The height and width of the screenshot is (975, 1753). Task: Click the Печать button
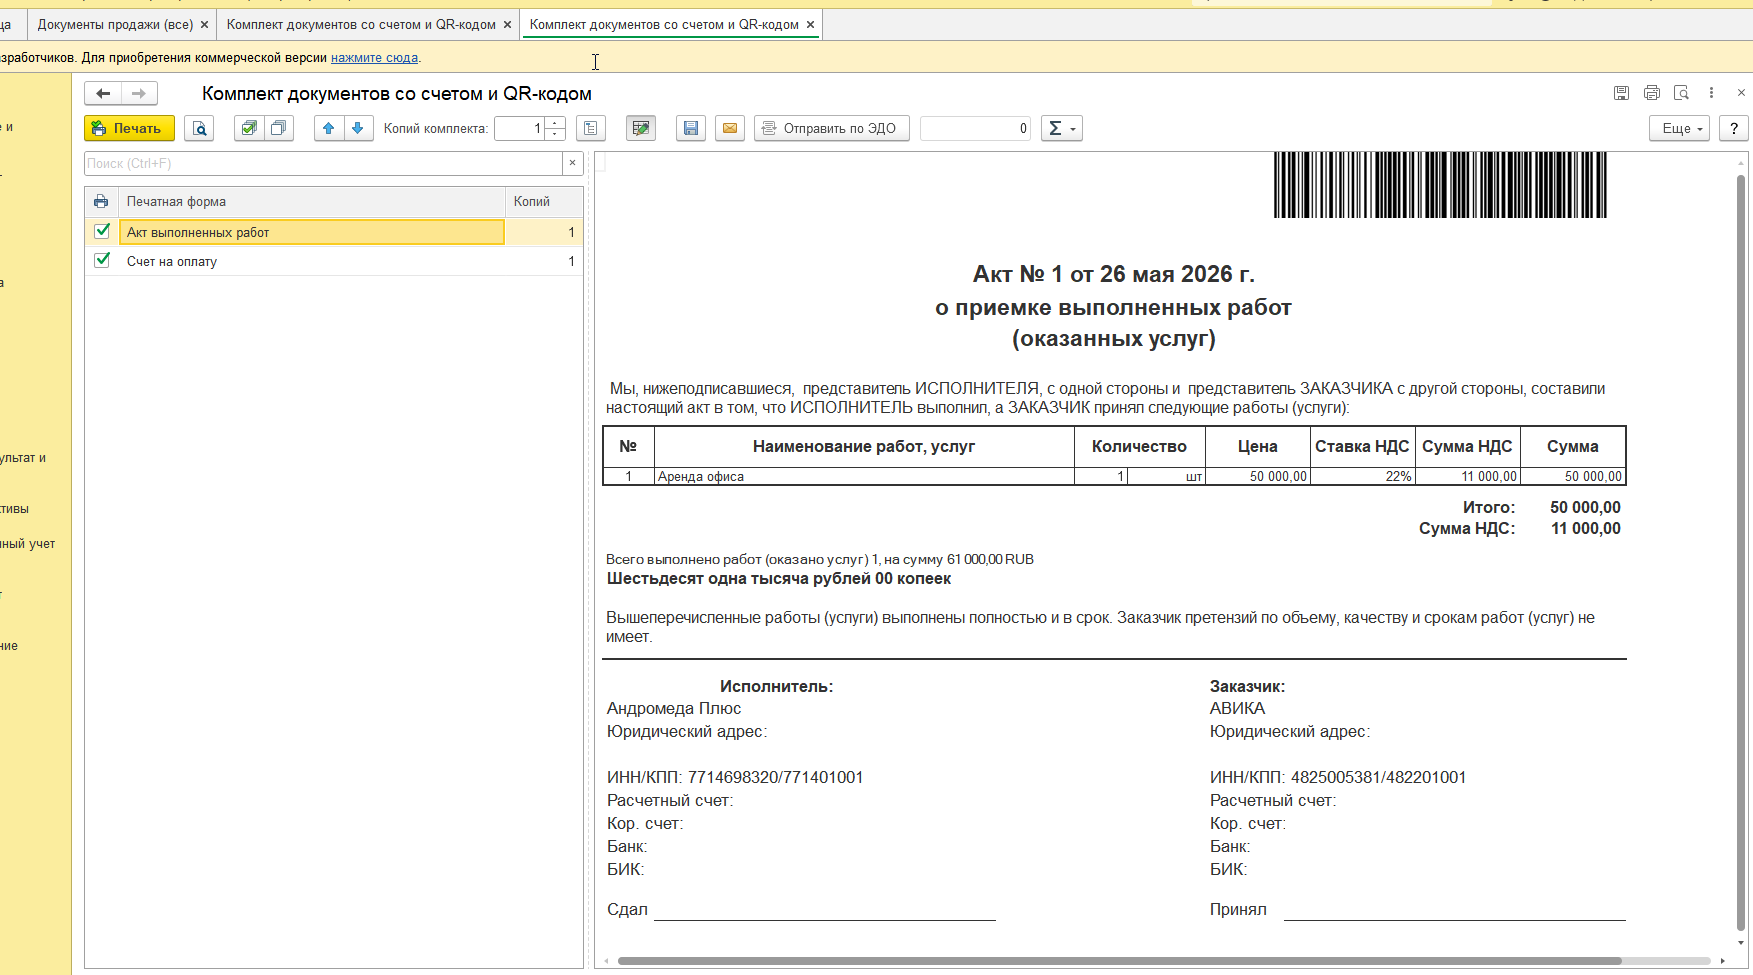pyautogui.click(x=129, y=128)
